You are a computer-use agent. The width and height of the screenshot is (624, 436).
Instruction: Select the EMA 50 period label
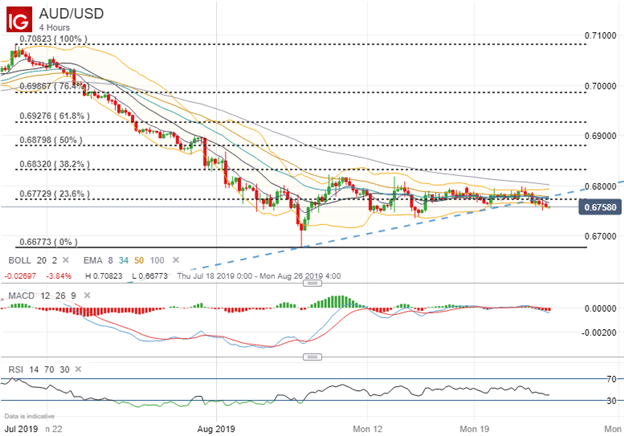click(x=138, y=261)
